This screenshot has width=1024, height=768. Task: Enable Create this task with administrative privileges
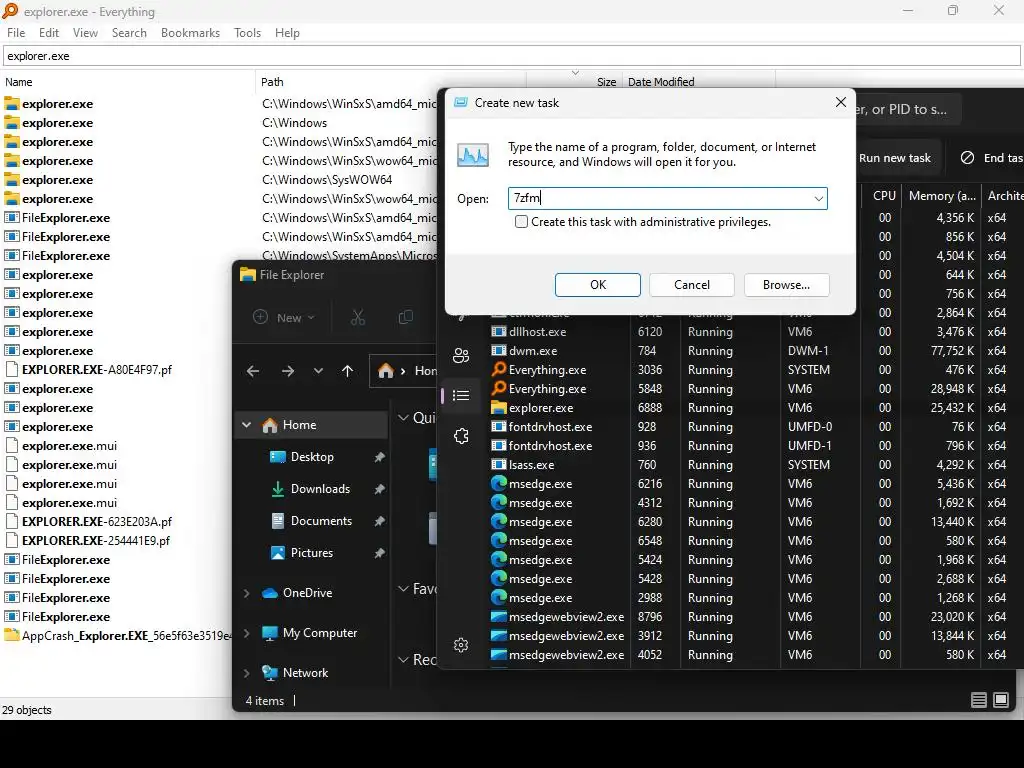point(521,221)
